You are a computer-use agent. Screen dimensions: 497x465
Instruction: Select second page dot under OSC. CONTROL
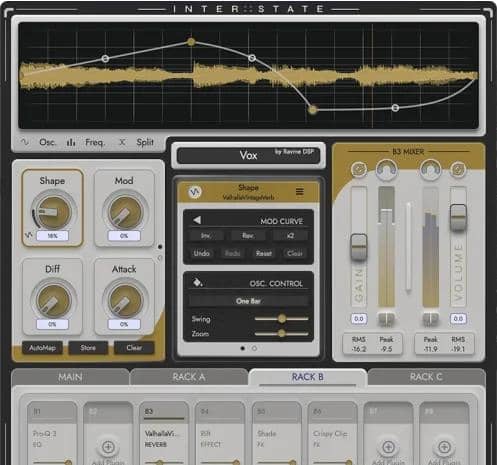click(254, 348)
